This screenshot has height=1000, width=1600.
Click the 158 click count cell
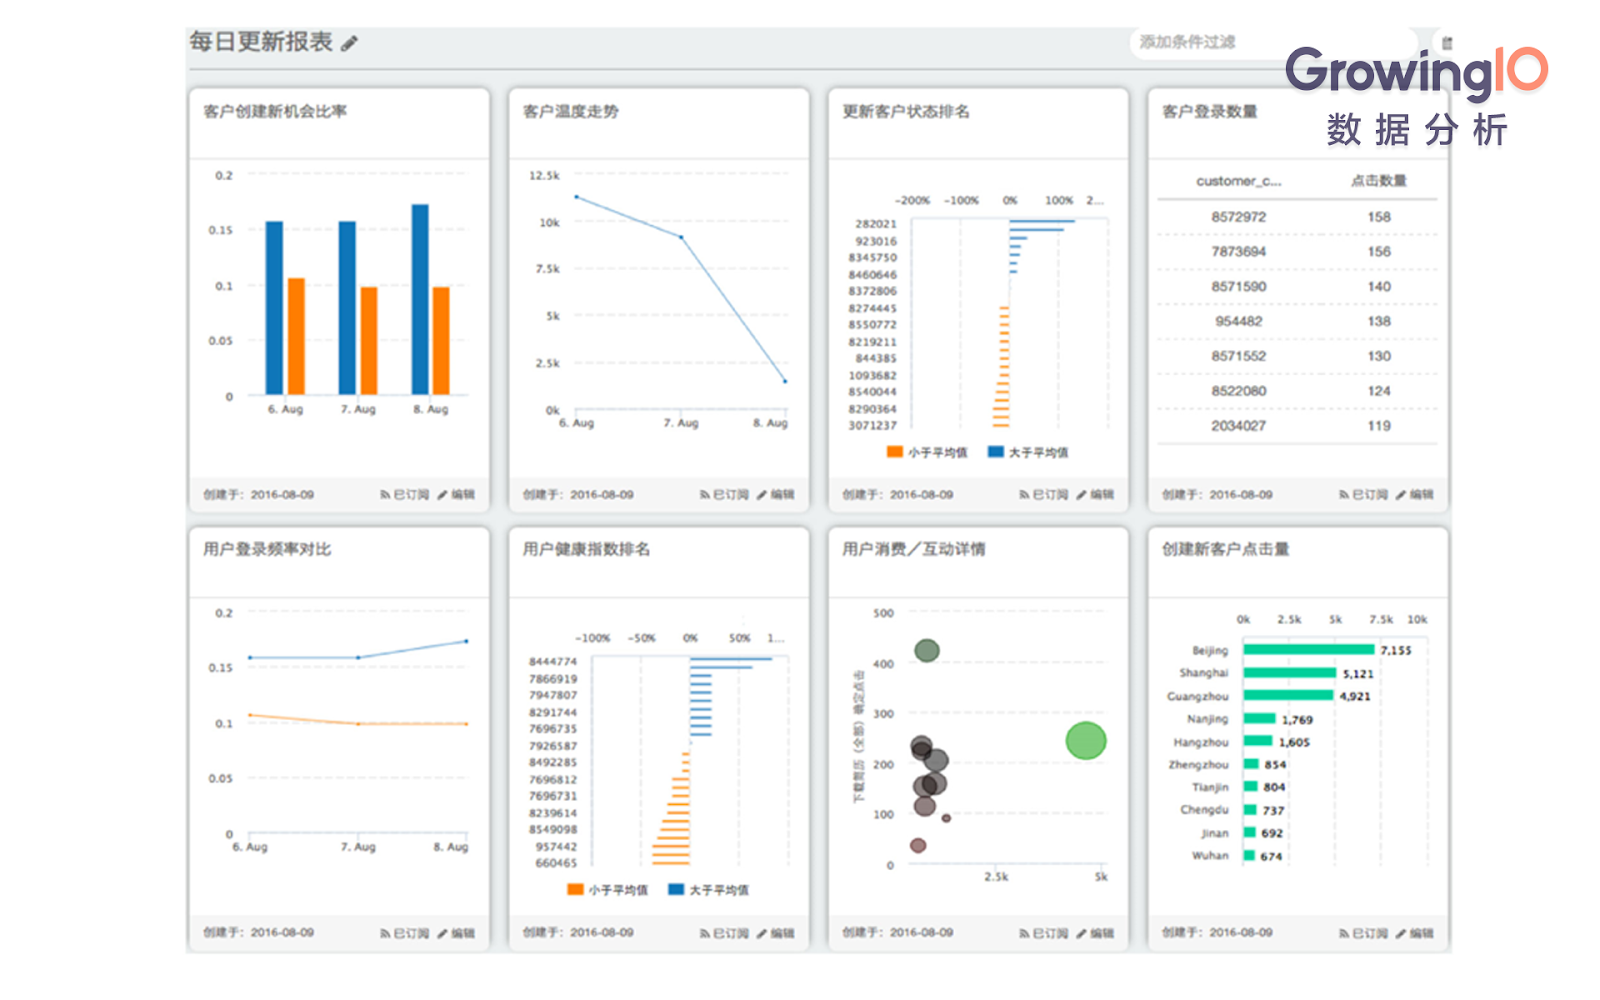point(1379,217)
